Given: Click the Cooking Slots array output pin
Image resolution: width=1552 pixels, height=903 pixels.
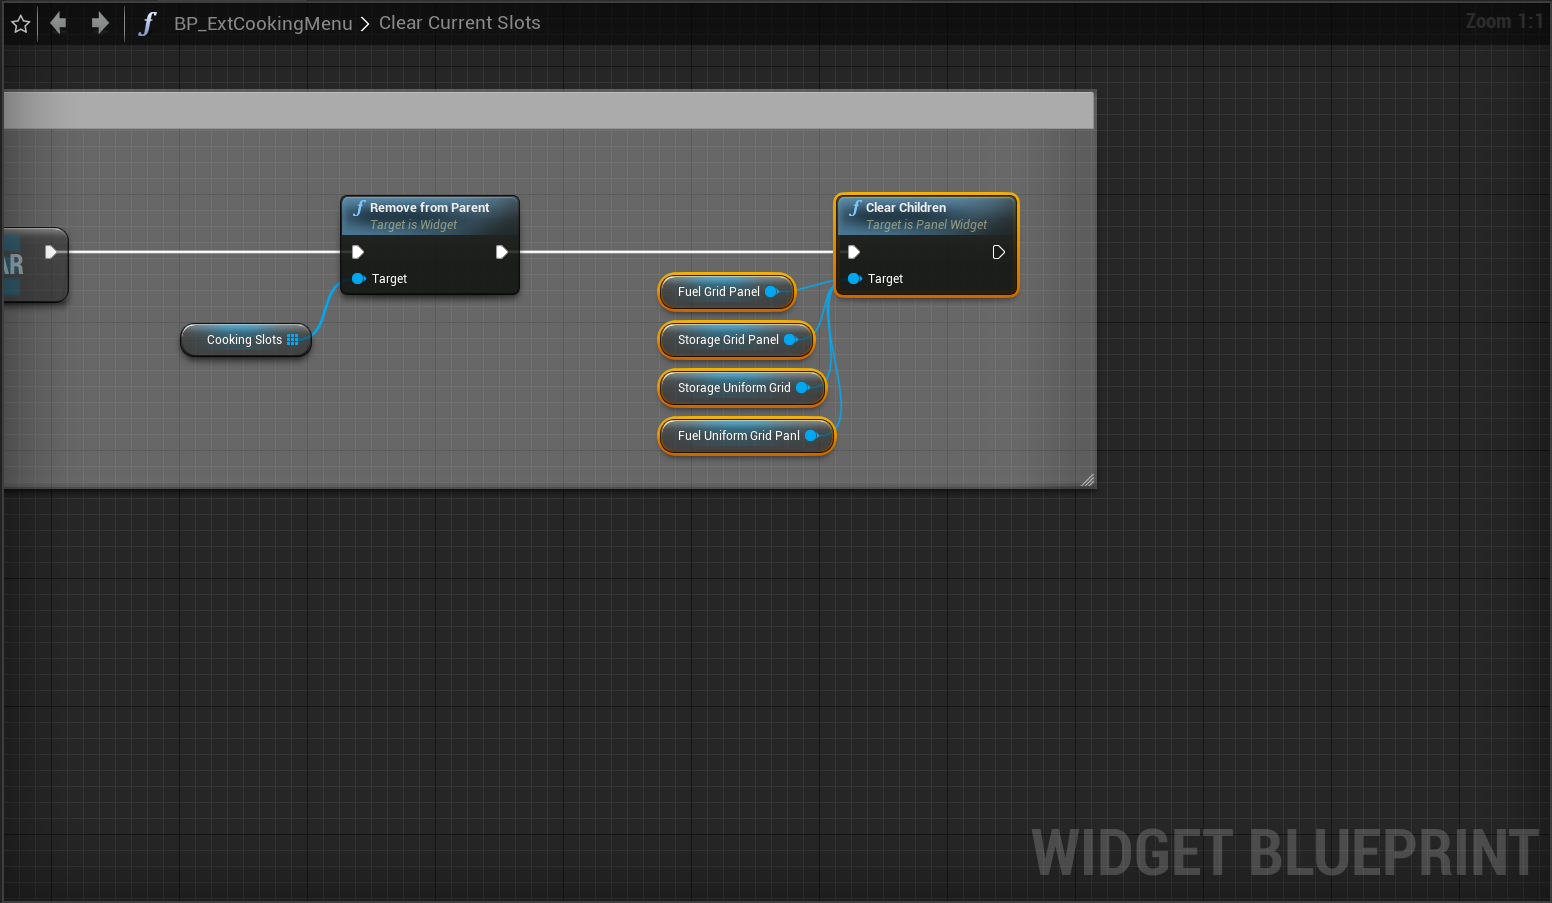Looking at the screenshot, I should tap(293, 340).
